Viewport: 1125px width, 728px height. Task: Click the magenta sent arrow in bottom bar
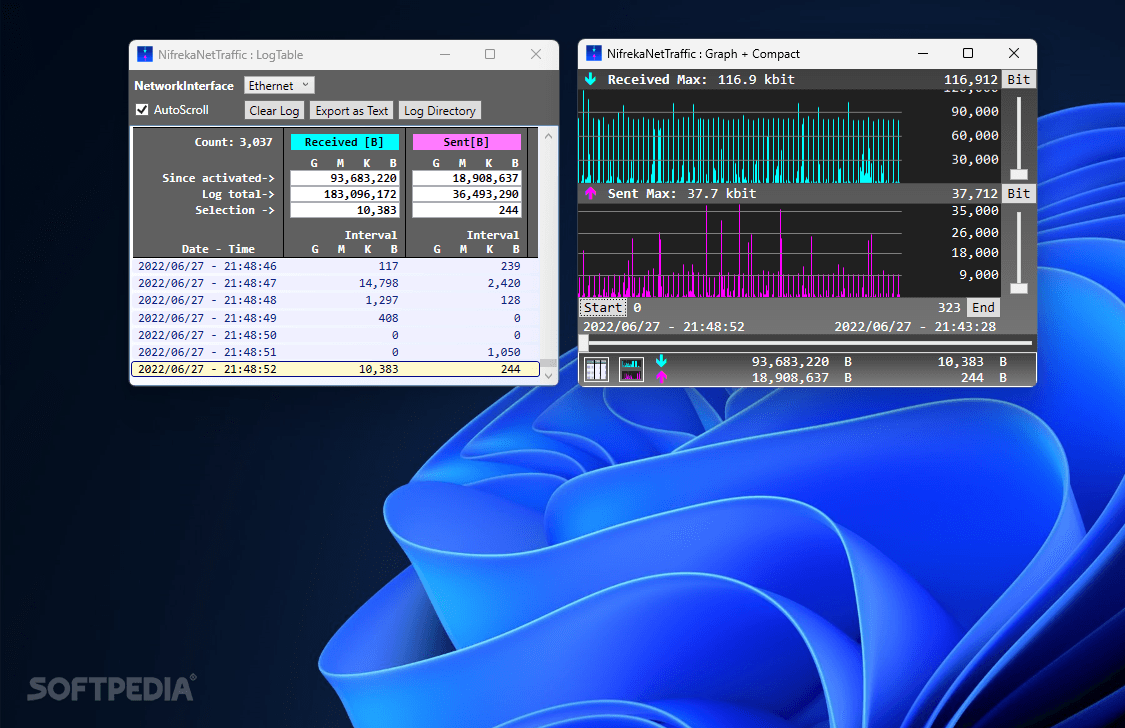pos(661,377)
